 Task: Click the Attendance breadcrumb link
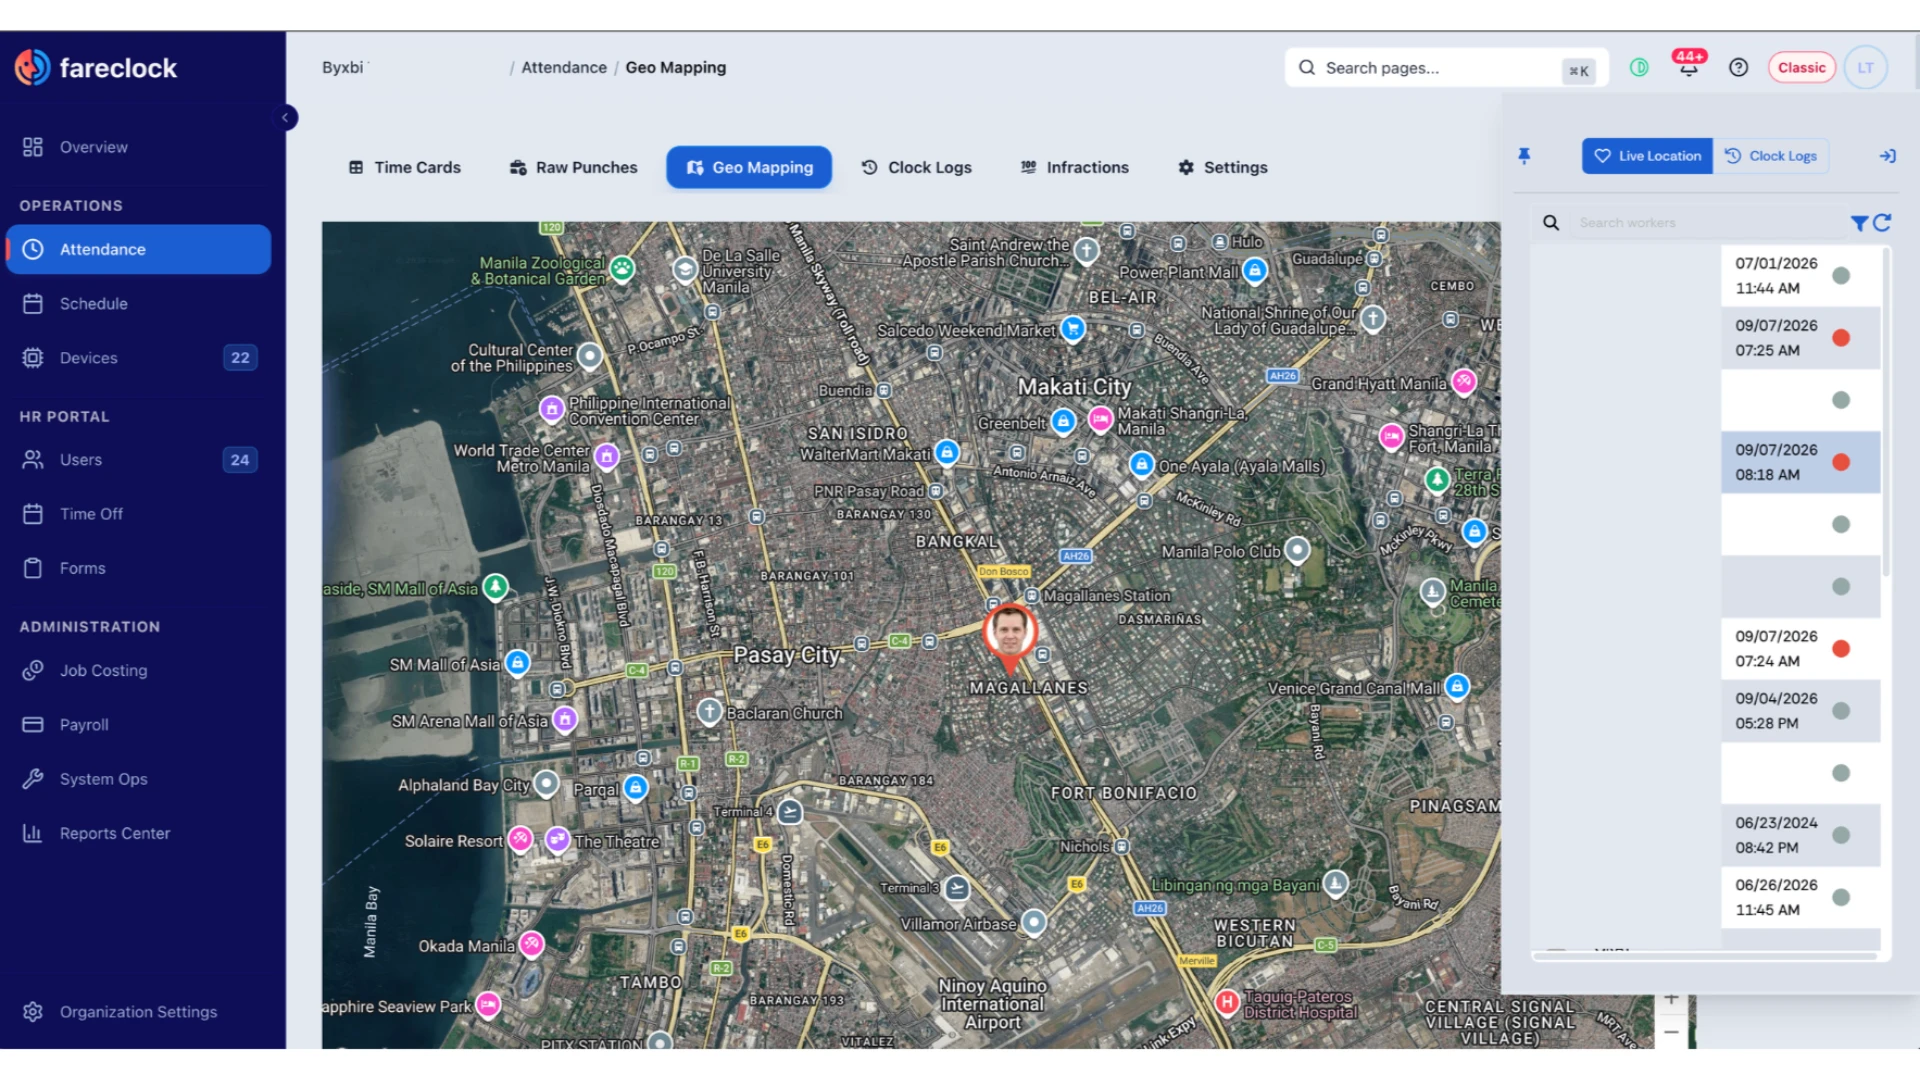(x=564, y=67)
